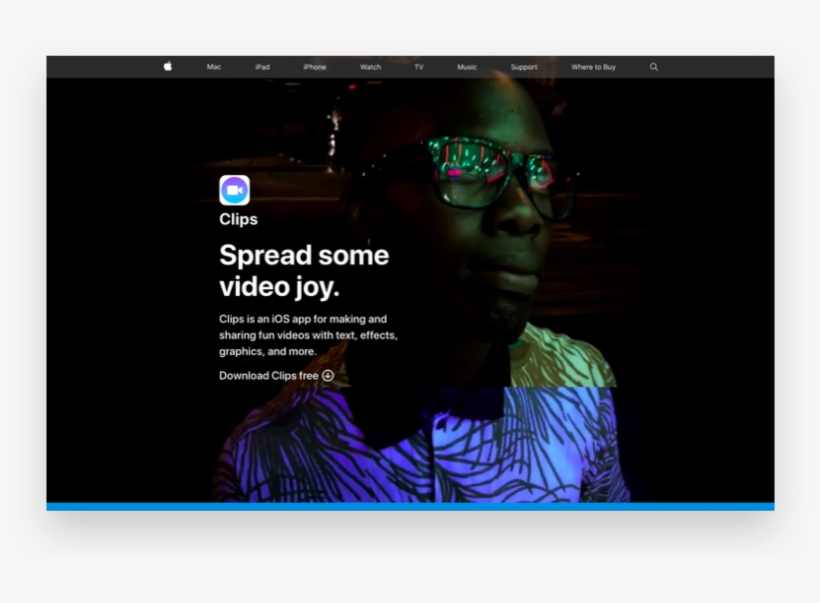Open the Music navigation item
Screen dimensions: 820x603
[x=466, y=67]
